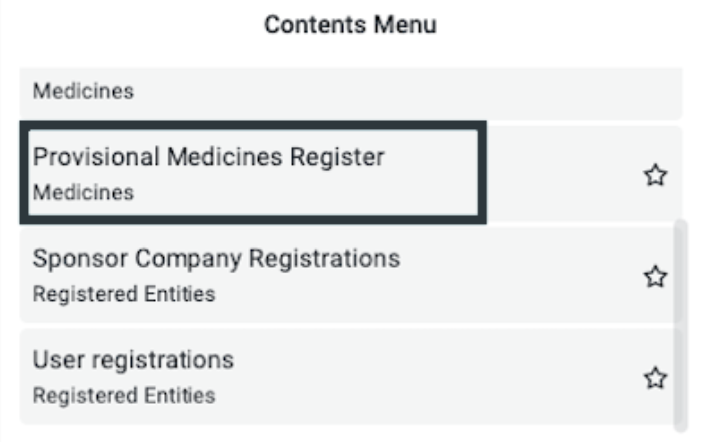The height and width of the screenshot is (442, 702).
Task: Click the word Register in the selected entry
Action: tap(337, 157)
